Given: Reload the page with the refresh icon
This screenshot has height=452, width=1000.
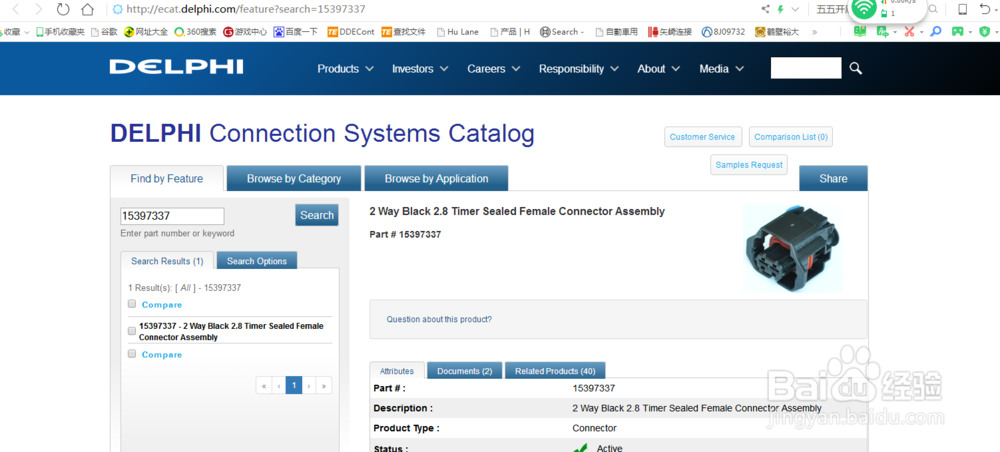Looking at the screenshot, I should 62,9.
